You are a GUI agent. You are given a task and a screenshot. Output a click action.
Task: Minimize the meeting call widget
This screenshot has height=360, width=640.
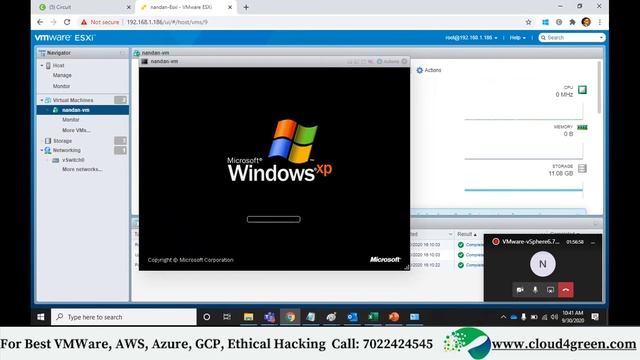click(593, 242)
